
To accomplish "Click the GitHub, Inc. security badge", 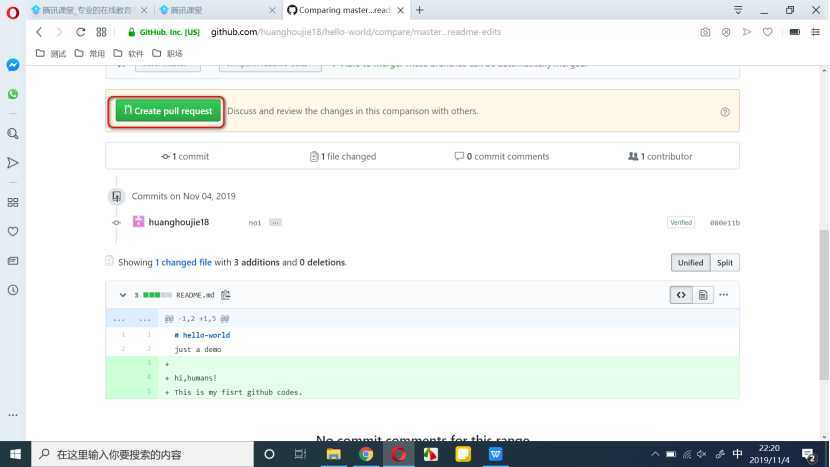I will (164, 32).
